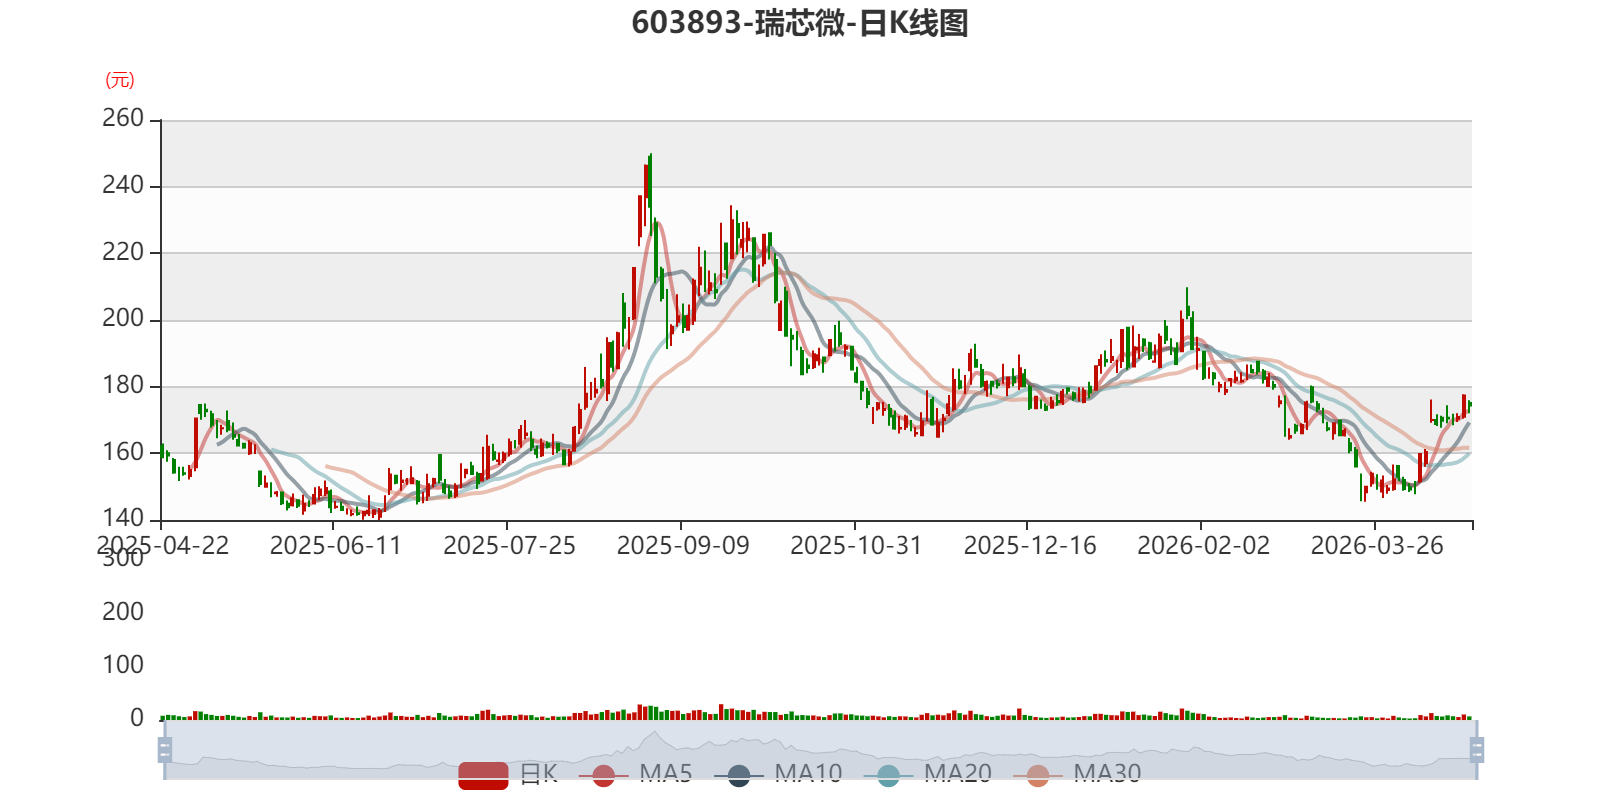
Task: Toggle the MA10 line in the legend
Action: click(778, 774)
